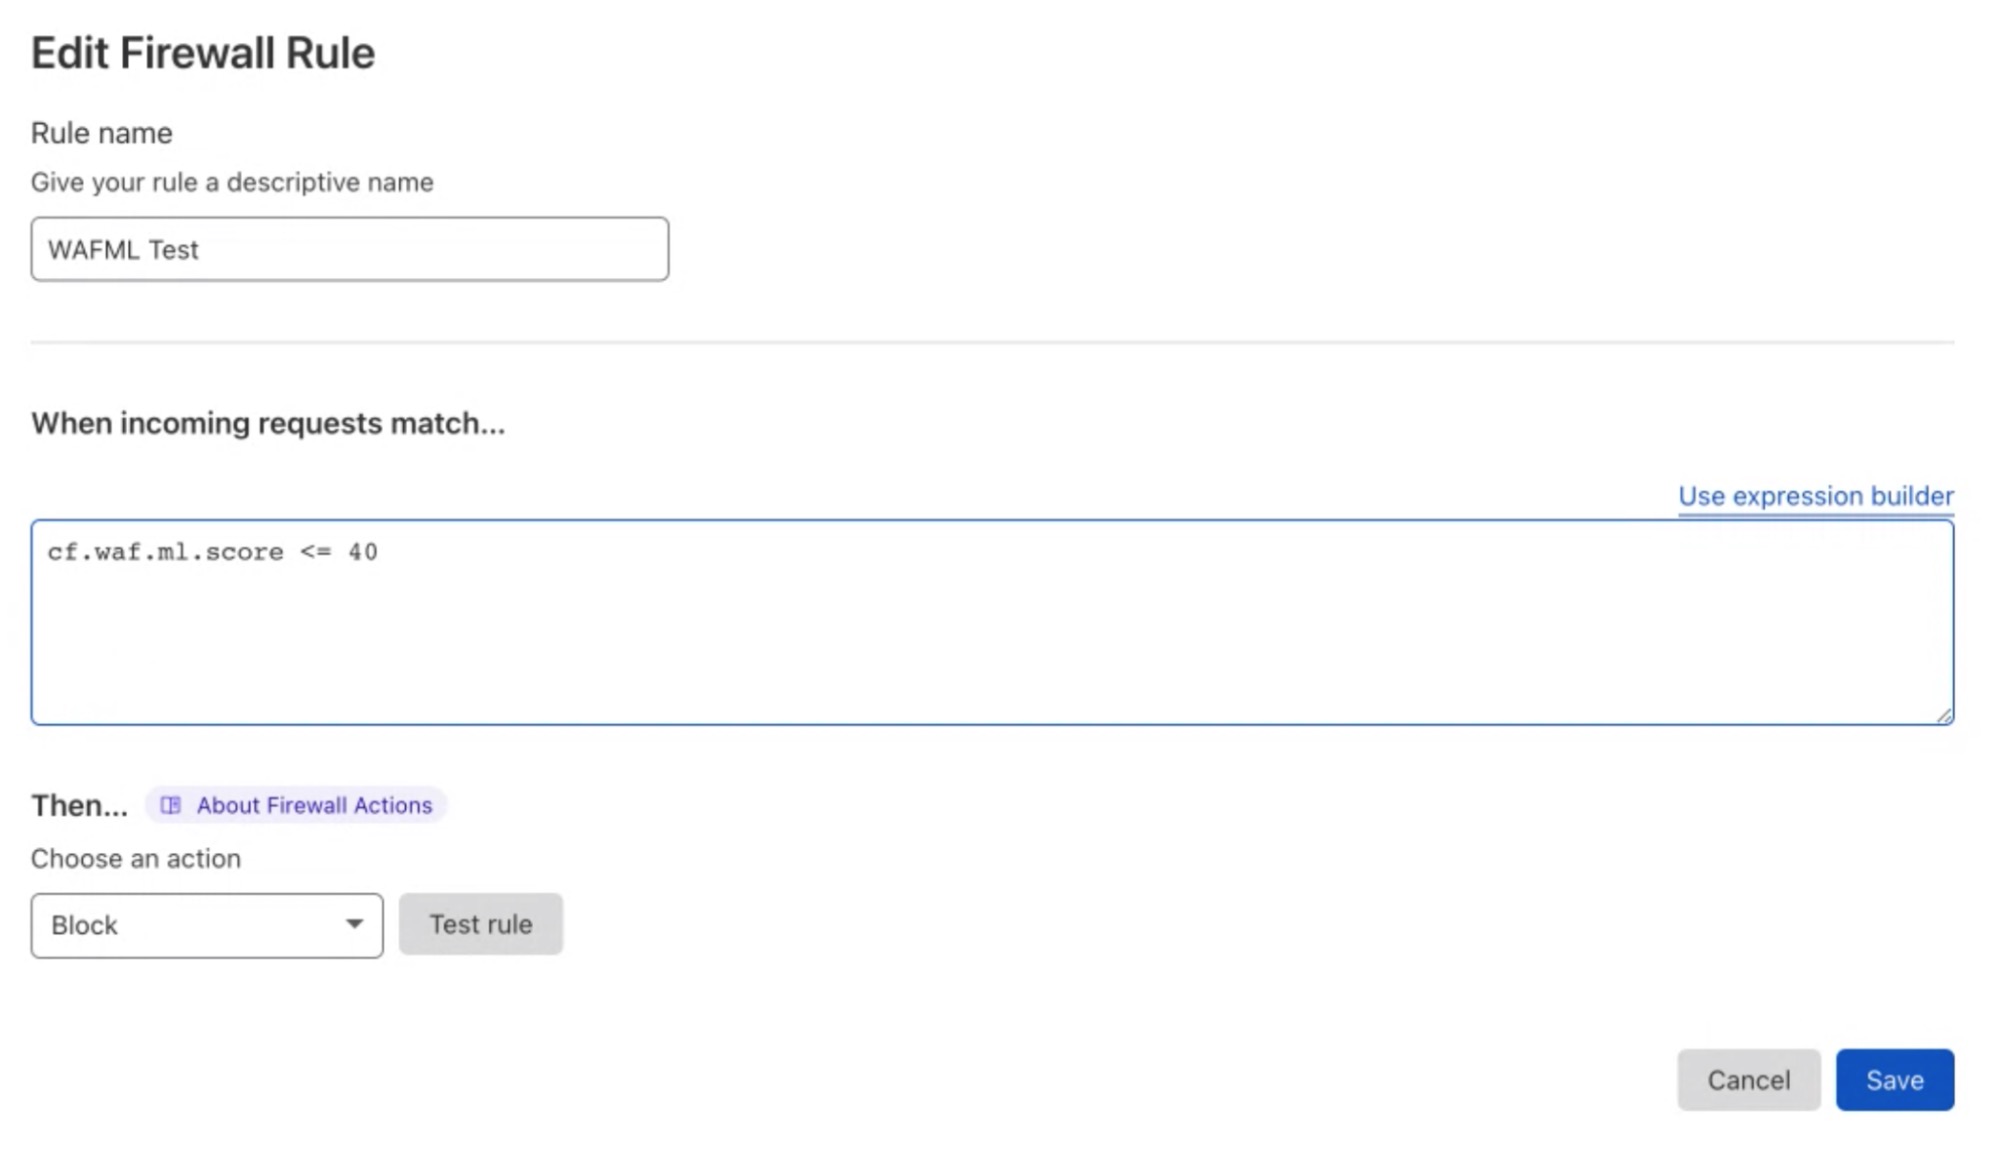1999x1159 pixels.
Task: Click the book icon beside About Firewall Actions
Action: [171, 805]
